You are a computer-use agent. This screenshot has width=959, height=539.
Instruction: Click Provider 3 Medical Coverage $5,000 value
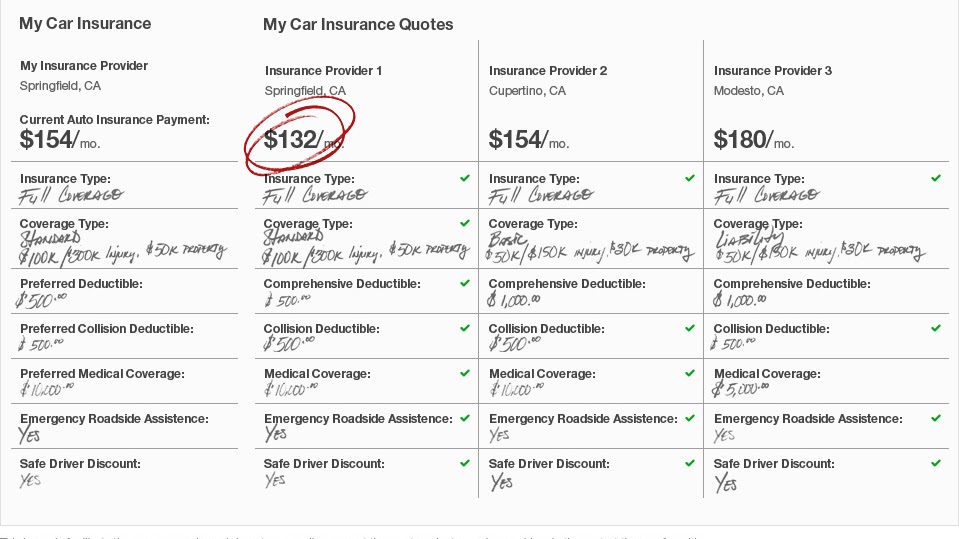741,388
